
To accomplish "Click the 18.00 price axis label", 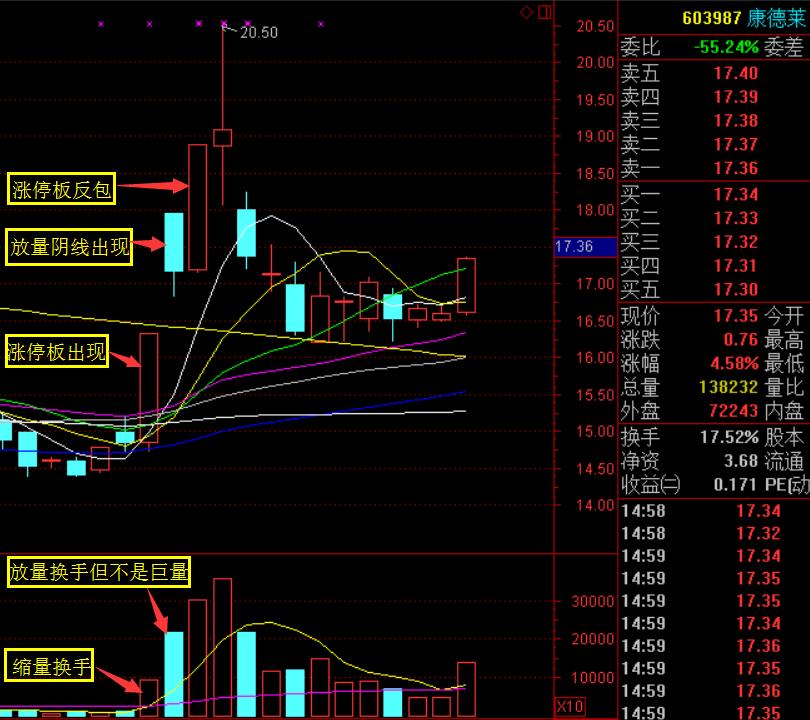I will click(595, 210).
